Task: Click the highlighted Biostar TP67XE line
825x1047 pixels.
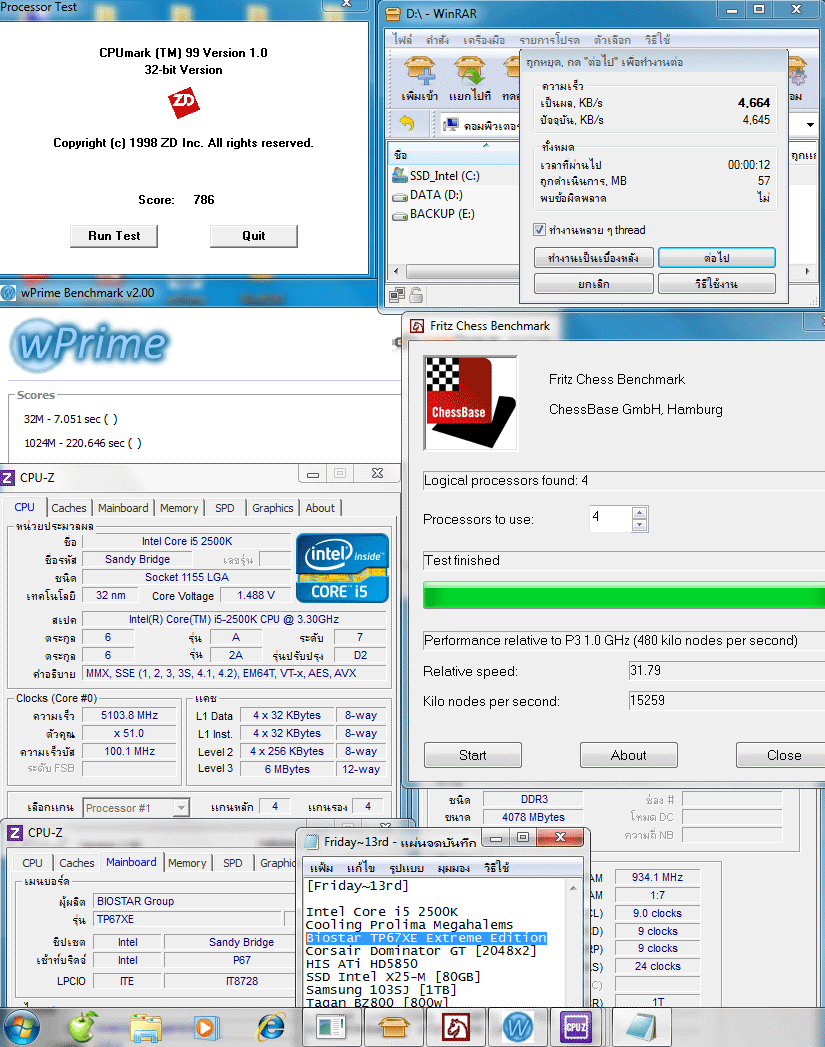Action: pyautogui.click(x=426, y=938)
